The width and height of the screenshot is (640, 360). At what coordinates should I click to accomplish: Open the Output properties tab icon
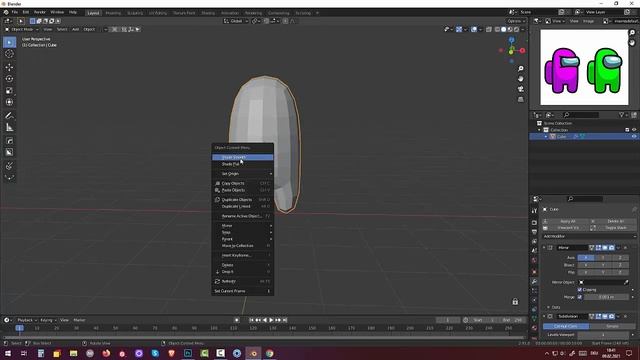[x=534, y=232]
